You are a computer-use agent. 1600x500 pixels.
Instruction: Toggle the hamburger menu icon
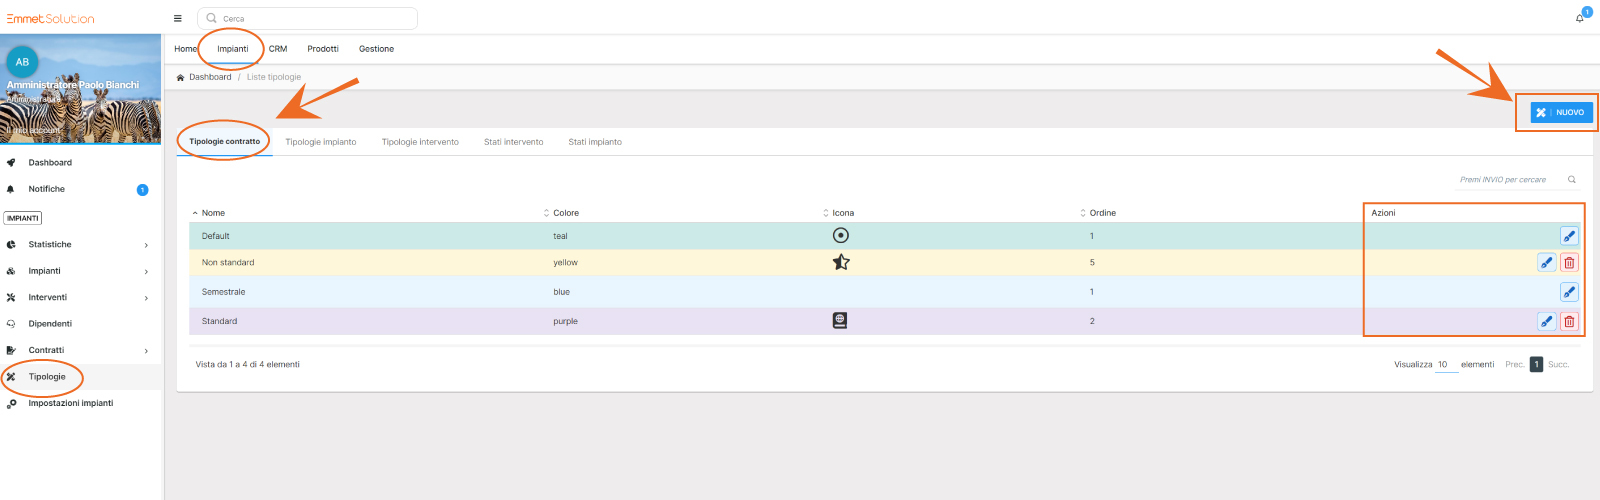(x=178, y=18)
